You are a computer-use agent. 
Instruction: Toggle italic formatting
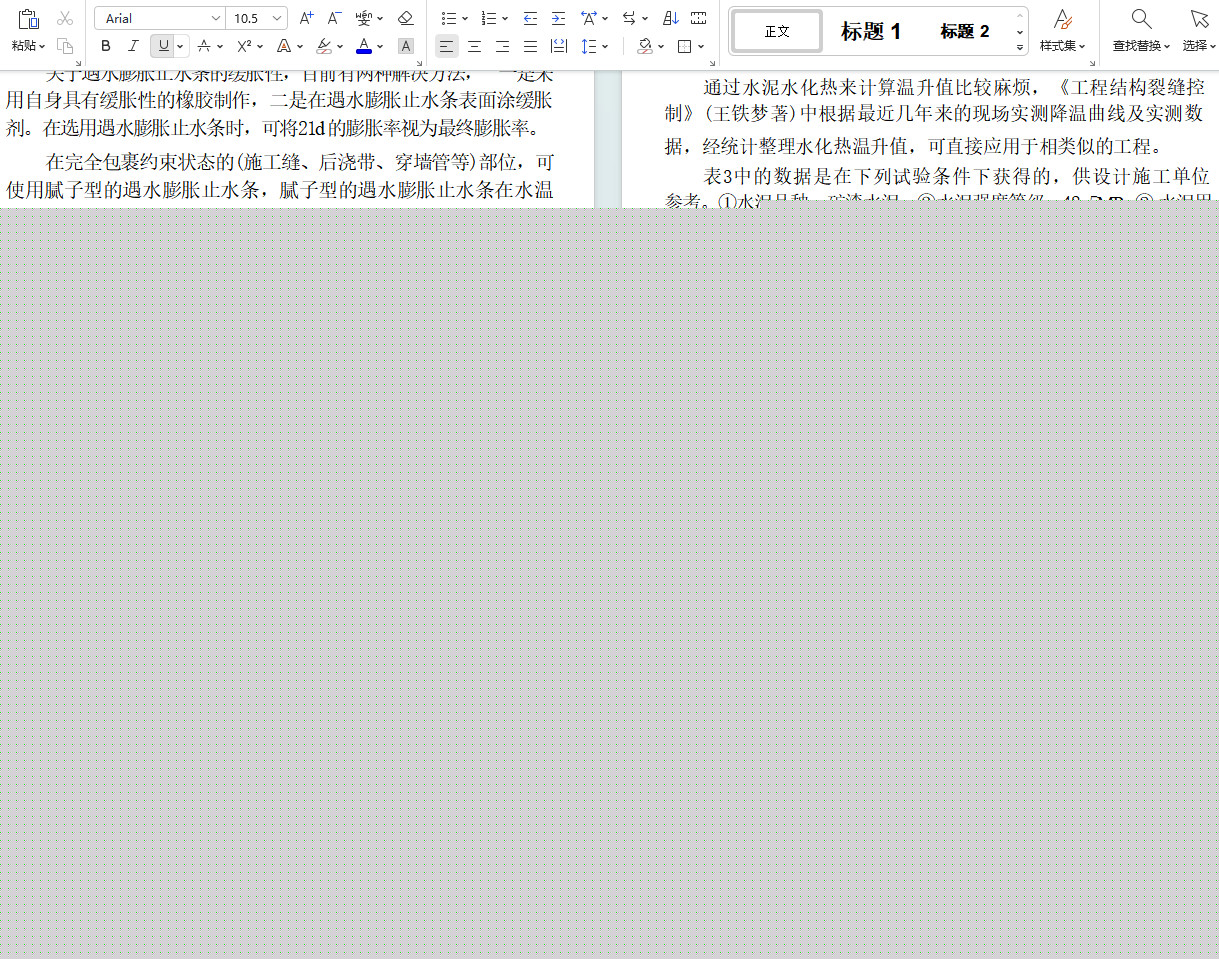click(x=133, y=46)
